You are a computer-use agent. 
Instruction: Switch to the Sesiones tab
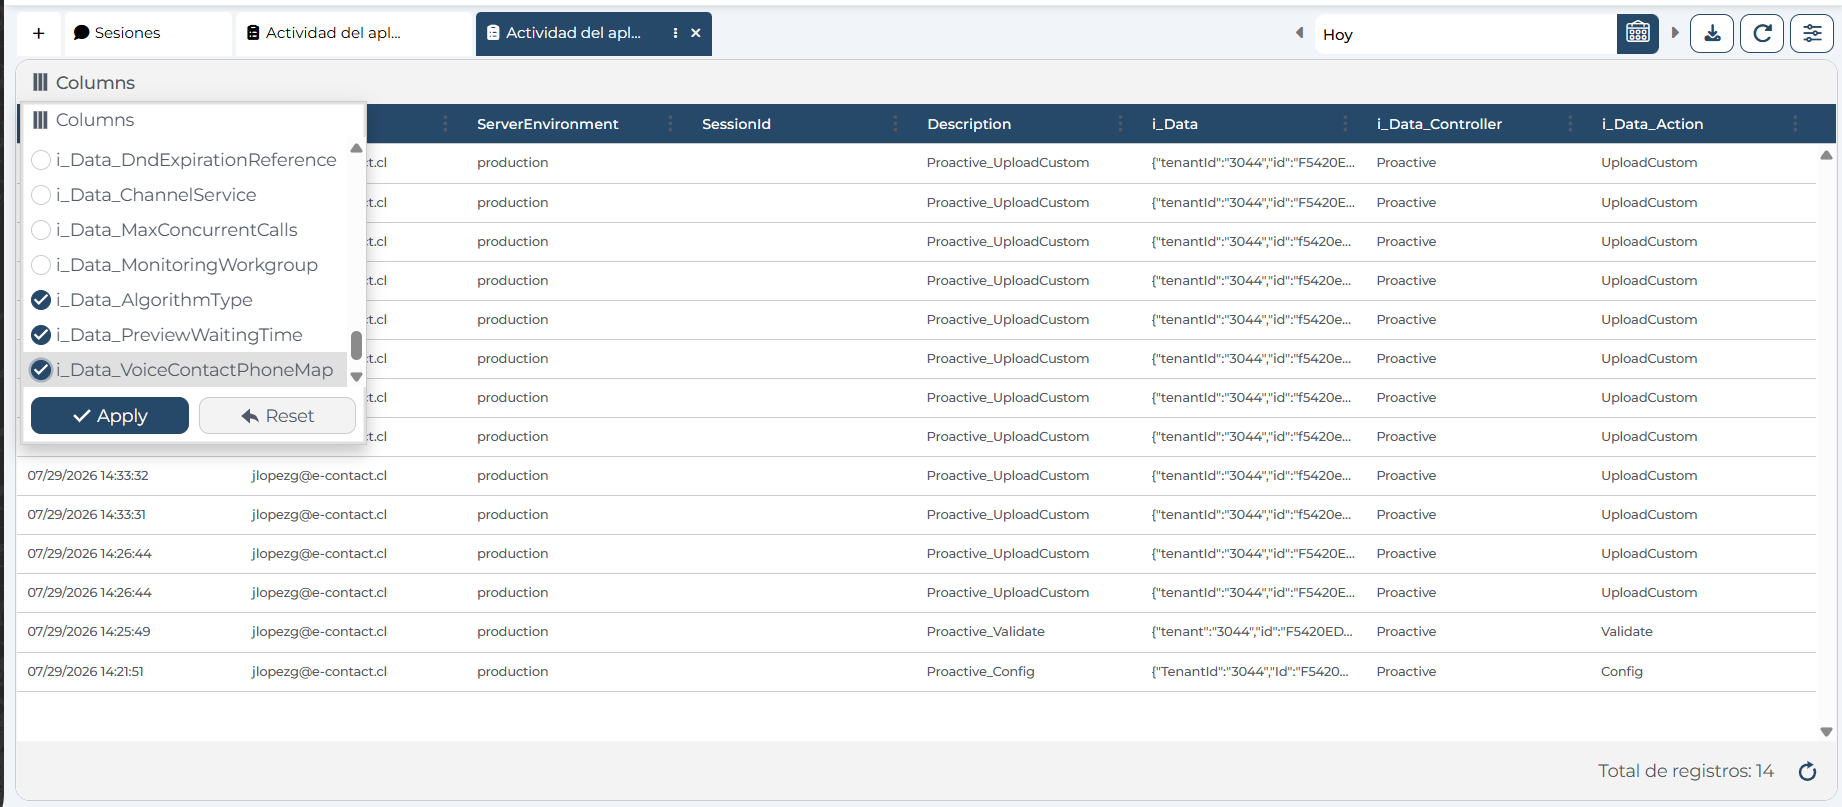148,33
